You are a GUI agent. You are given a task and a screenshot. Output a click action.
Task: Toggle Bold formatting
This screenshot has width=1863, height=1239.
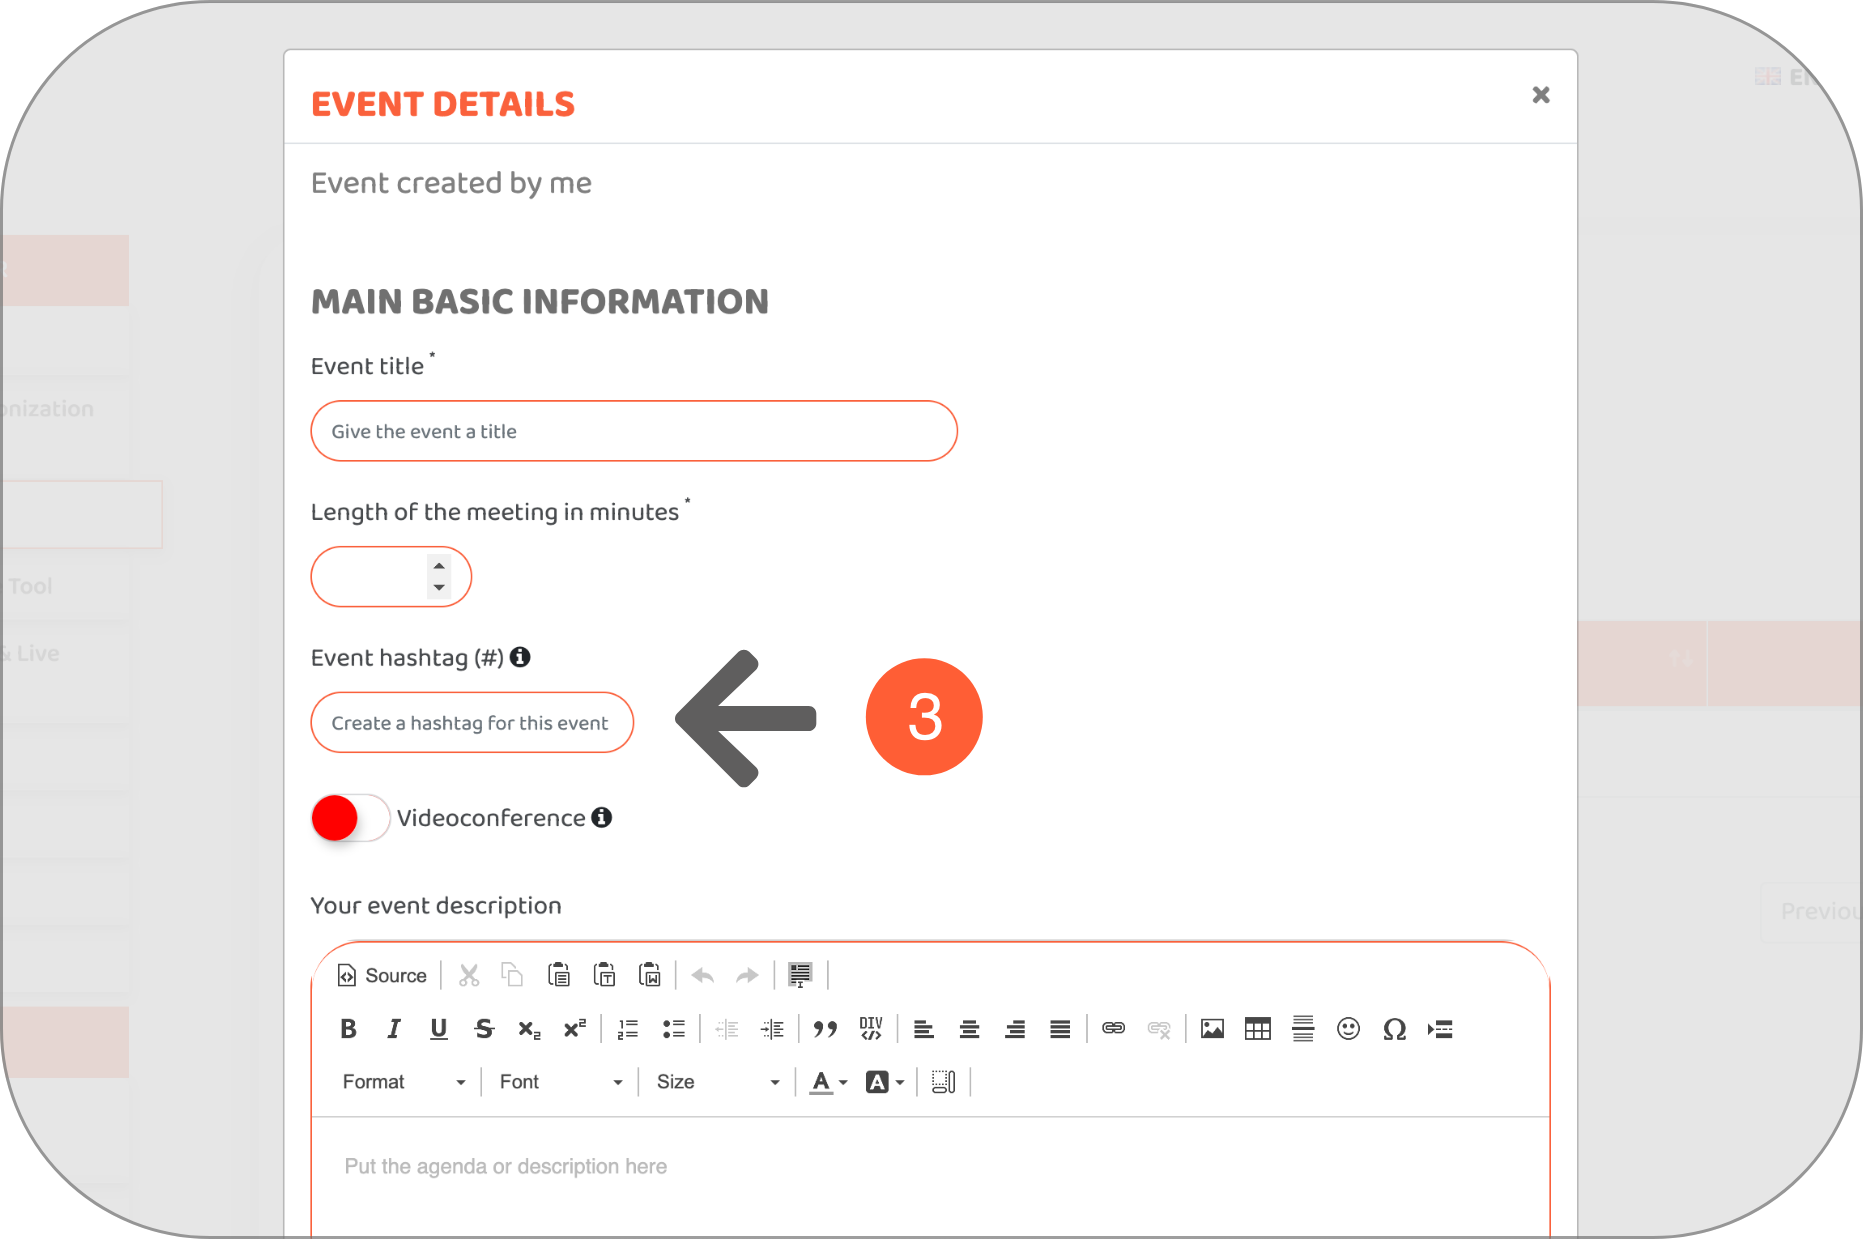point(348,1029)
